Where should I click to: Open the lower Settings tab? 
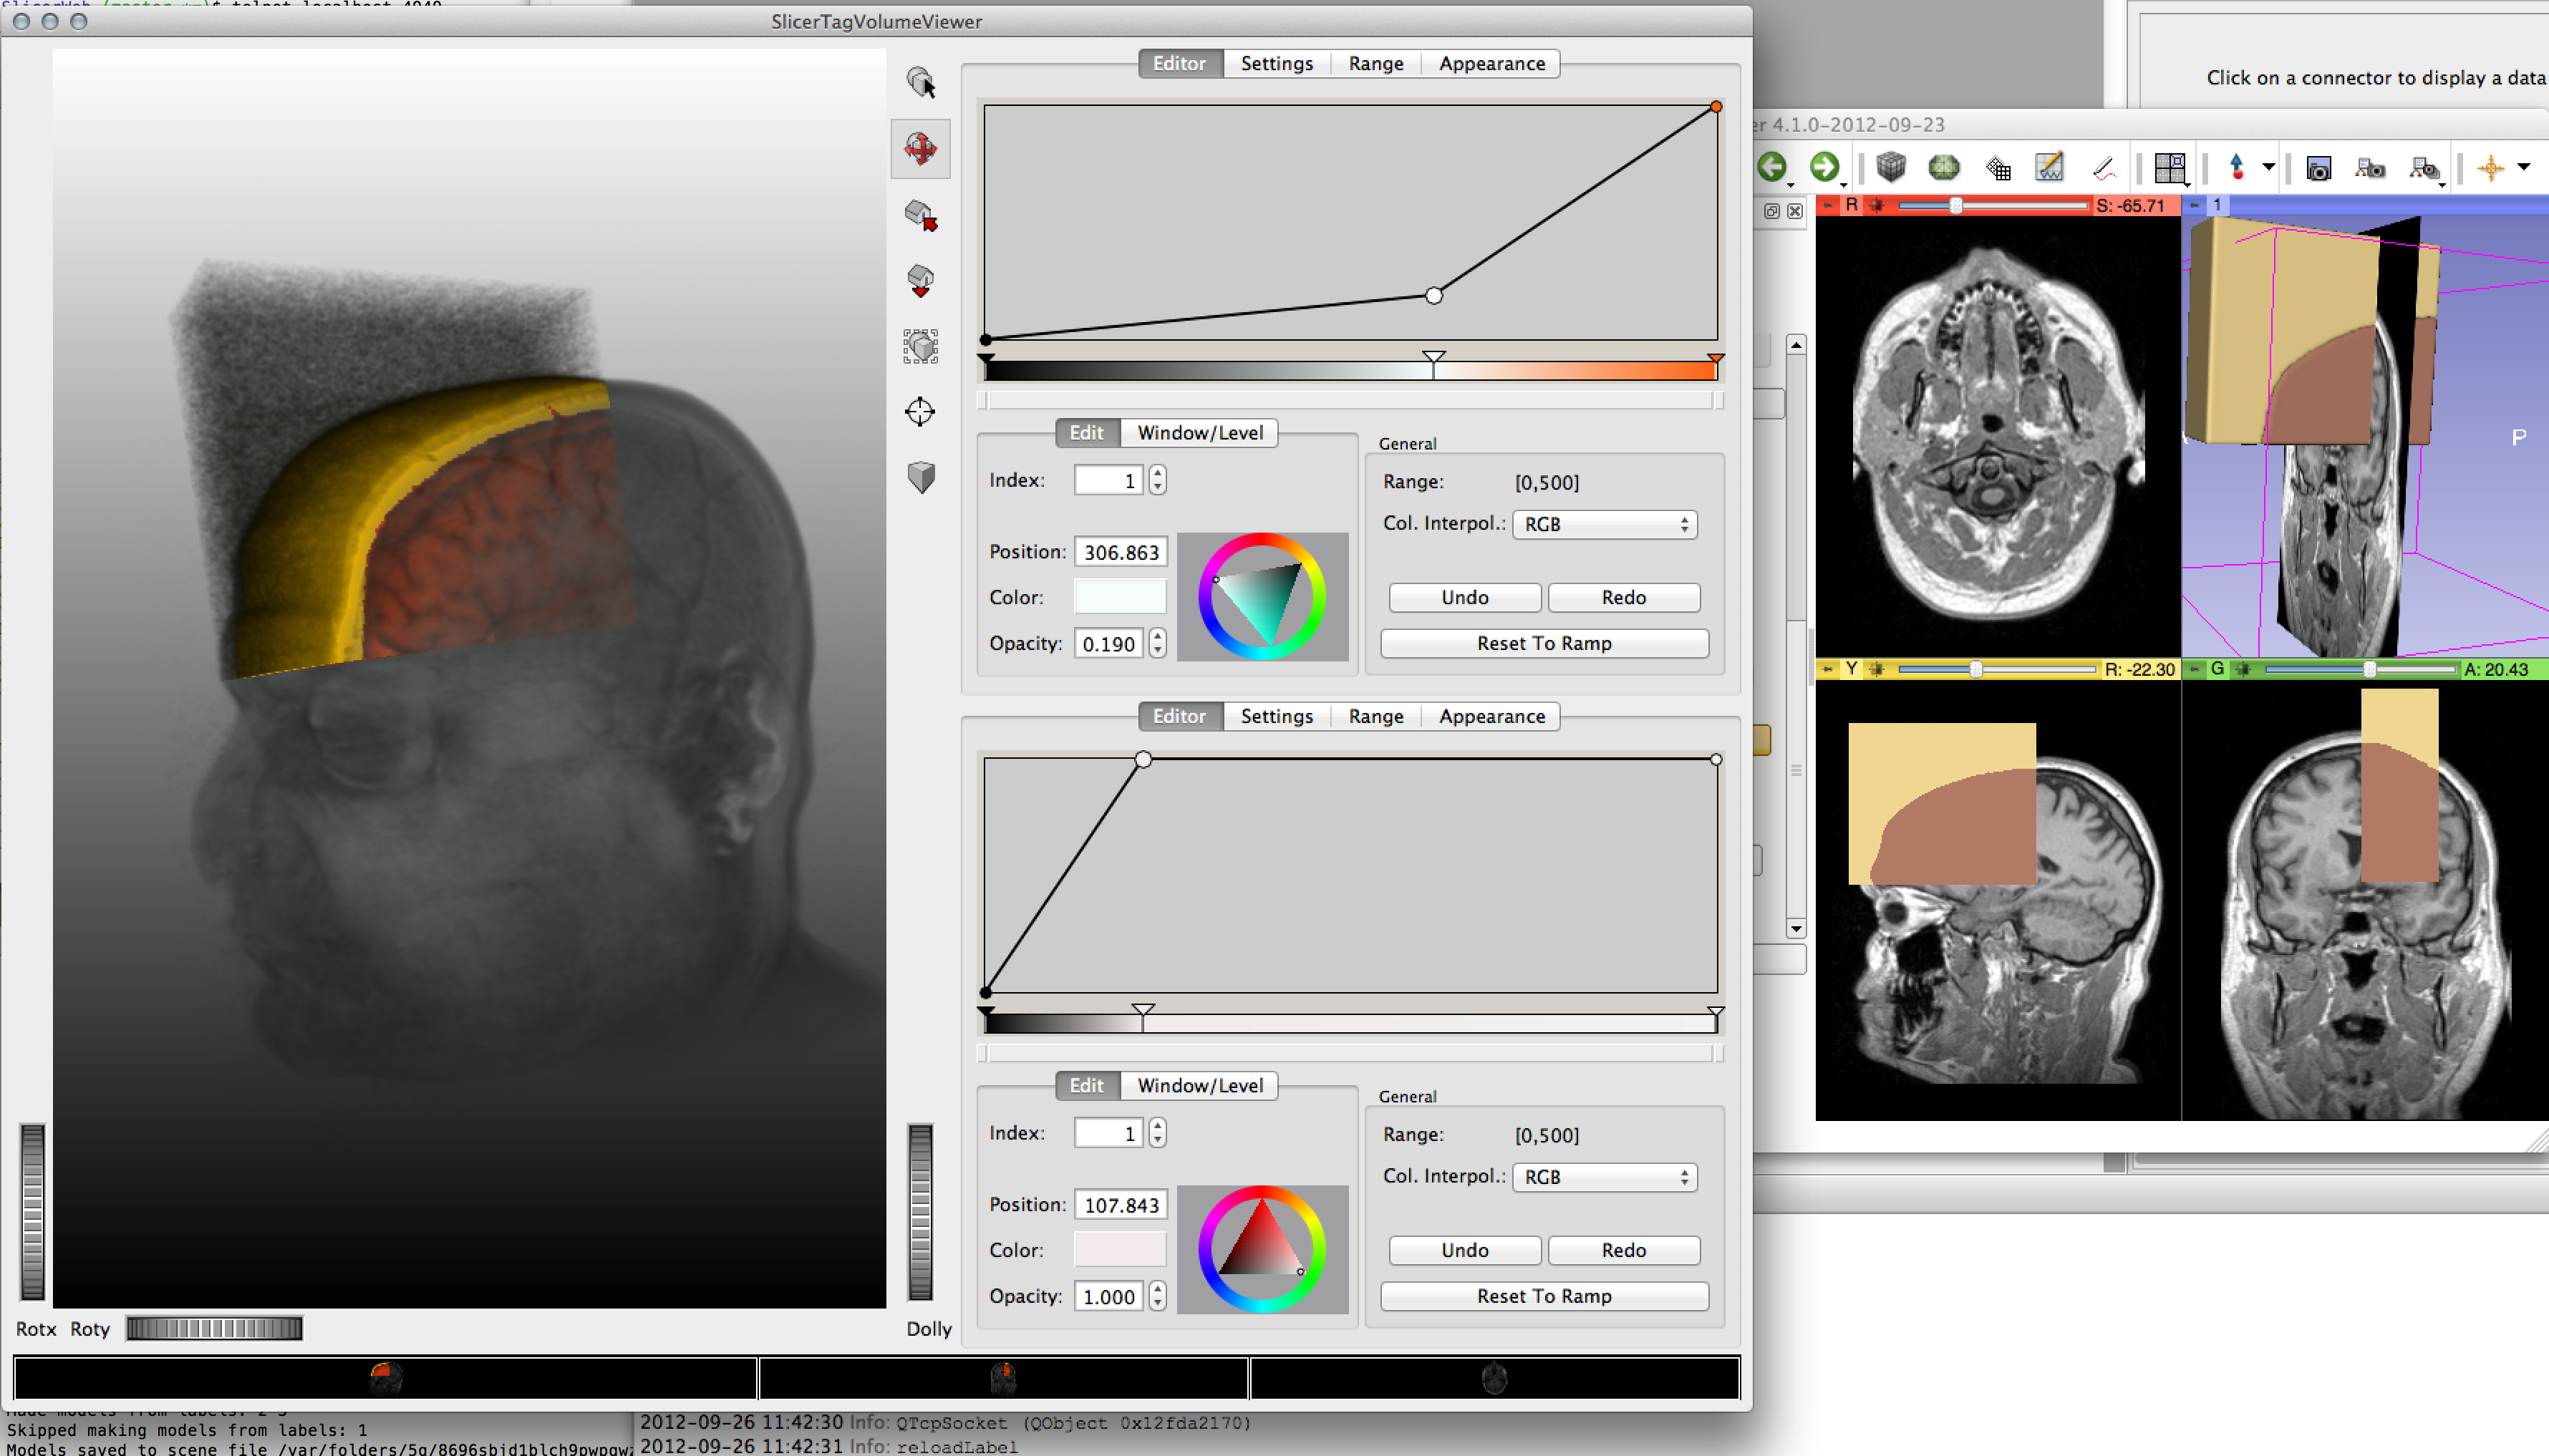(x=1276, y=716)
